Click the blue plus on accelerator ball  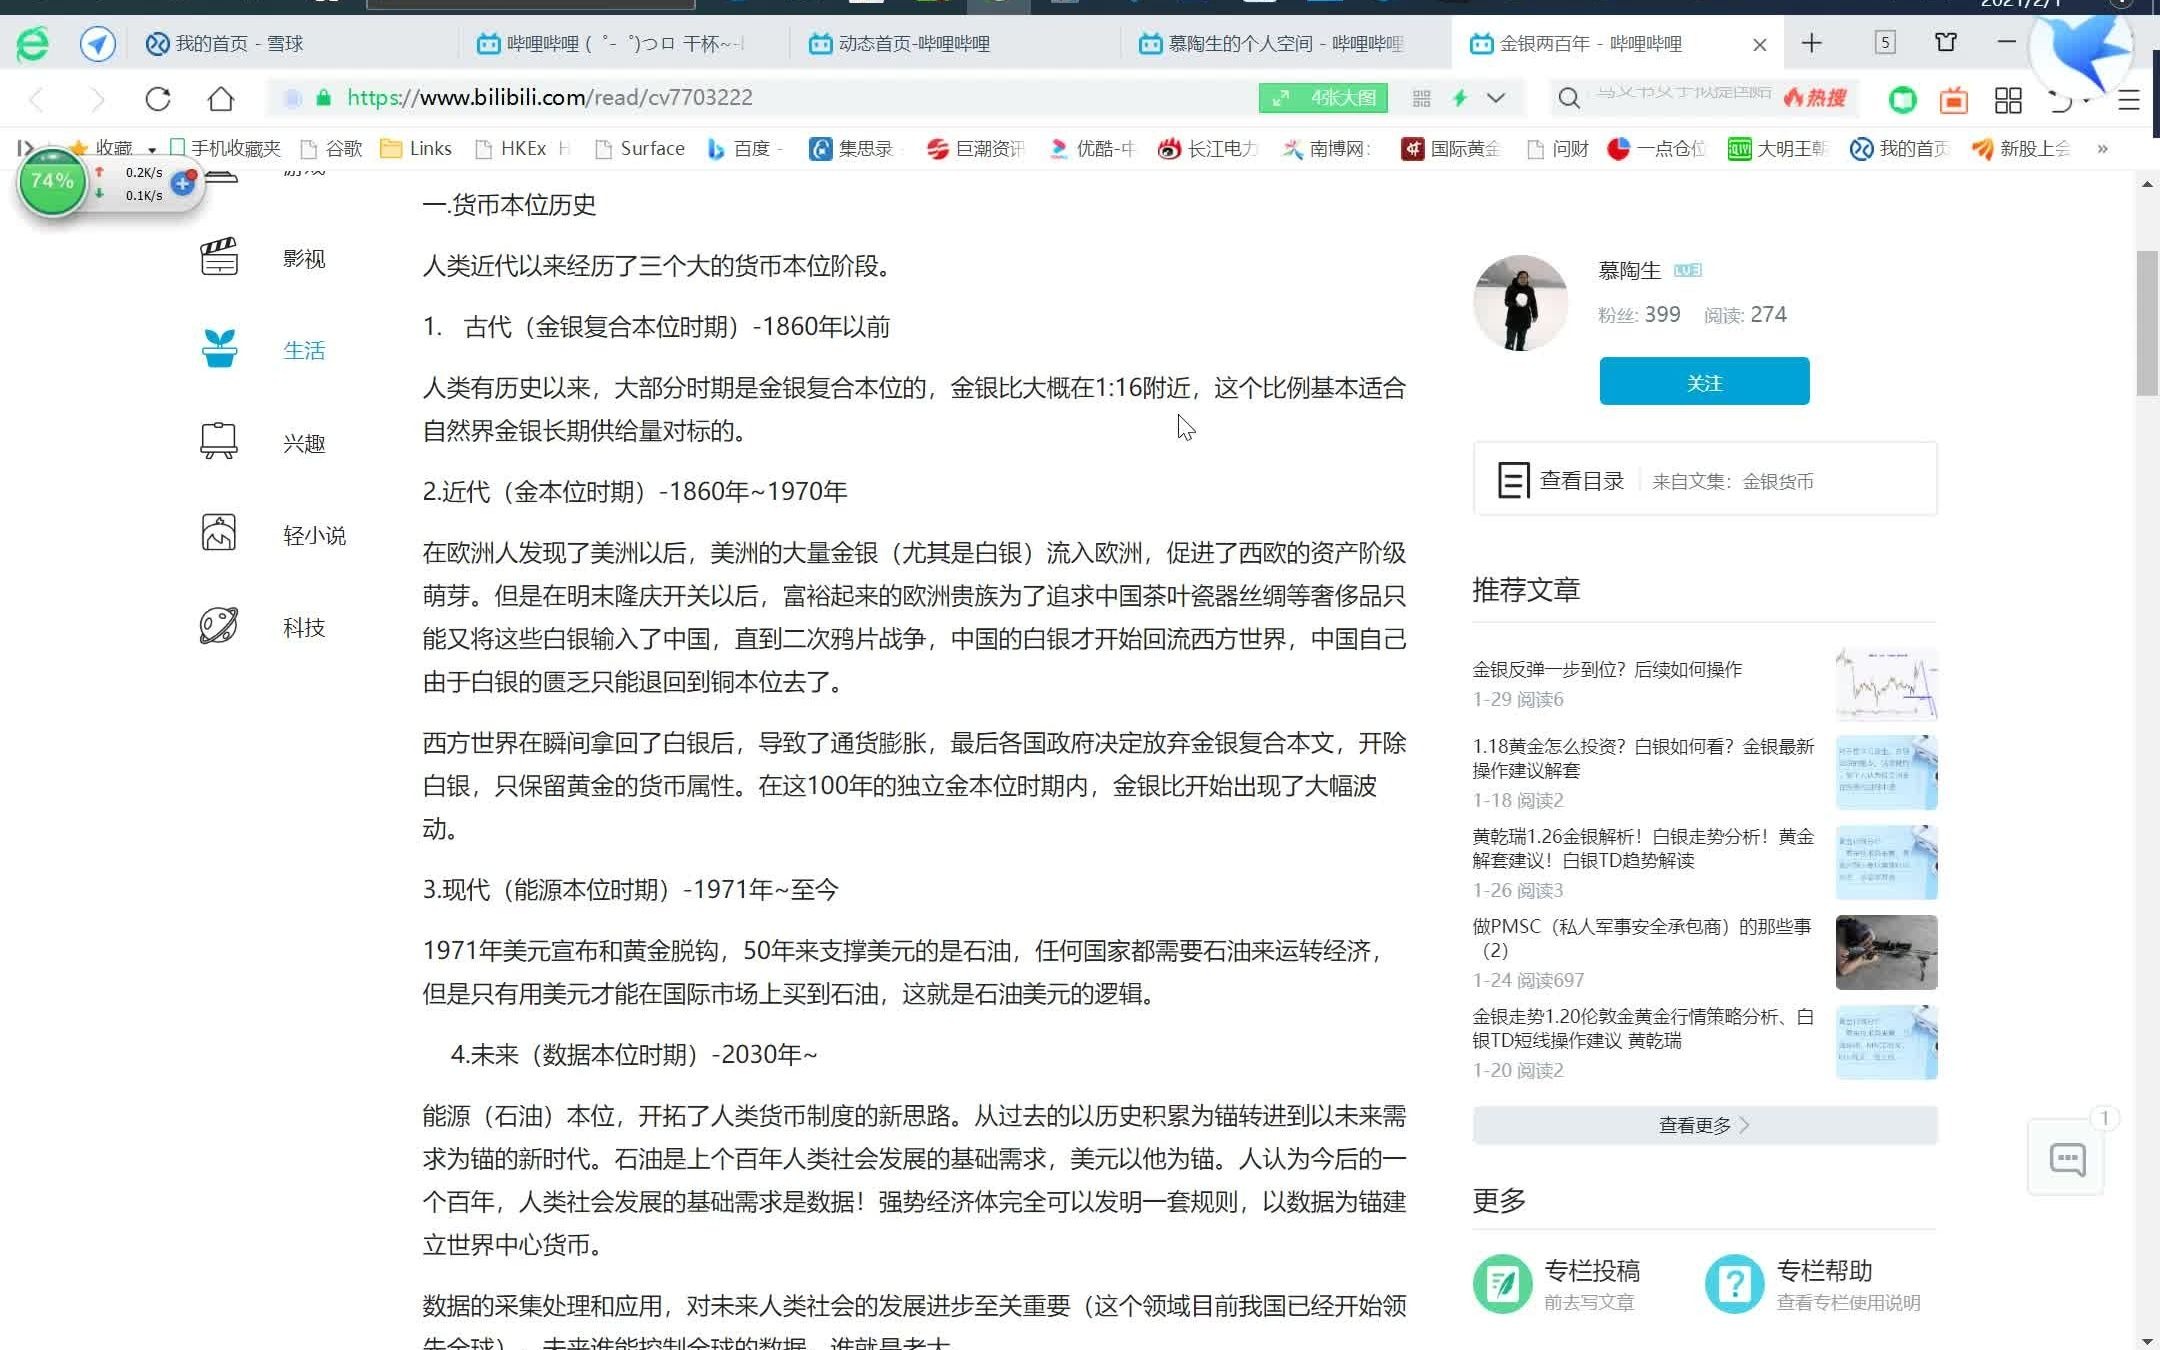[x=182, y=184]
